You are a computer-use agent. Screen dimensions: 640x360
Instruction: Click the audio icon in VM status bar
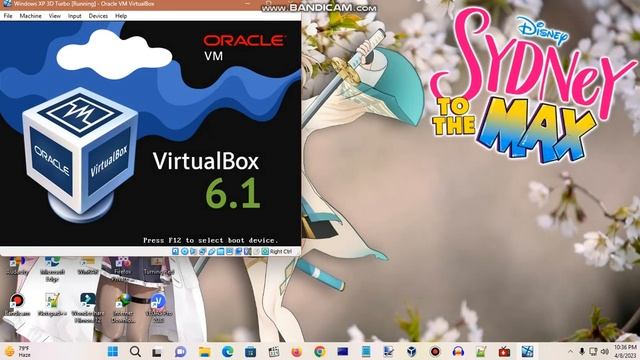point(193,251)
